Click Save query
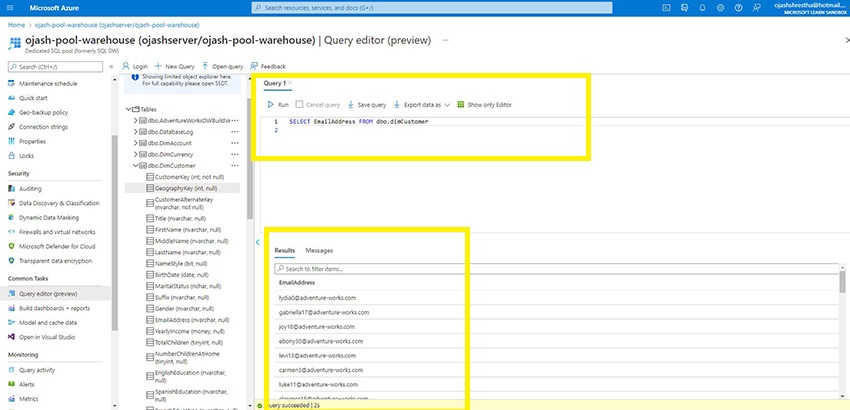The height and width of the screenshot is (410, 850). click(367, 105)
